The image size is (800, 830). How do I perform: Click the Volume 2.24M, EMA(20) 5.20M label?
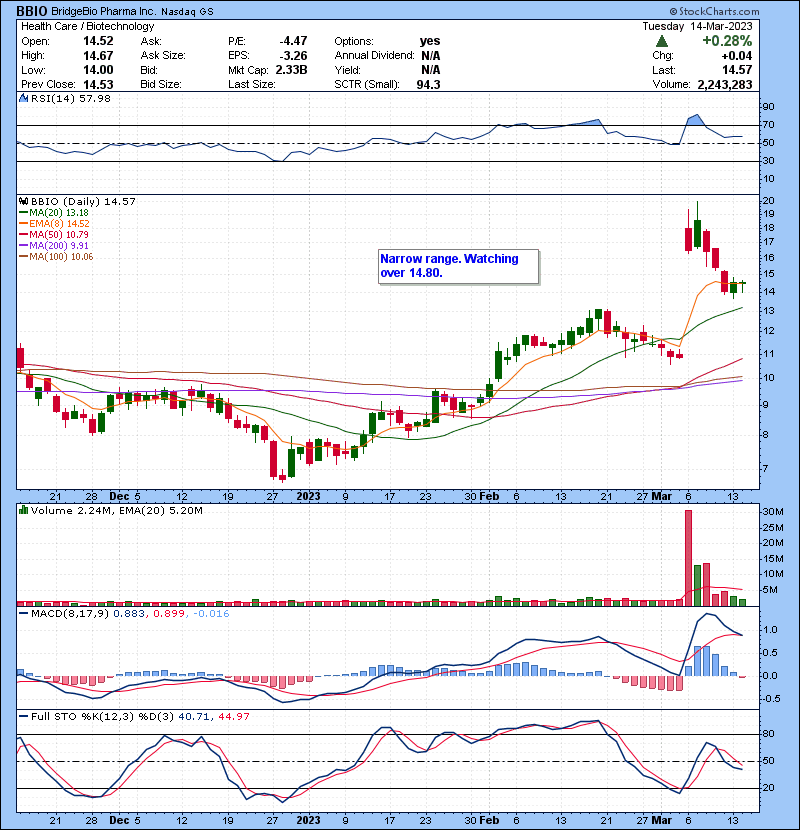[116, 511]
